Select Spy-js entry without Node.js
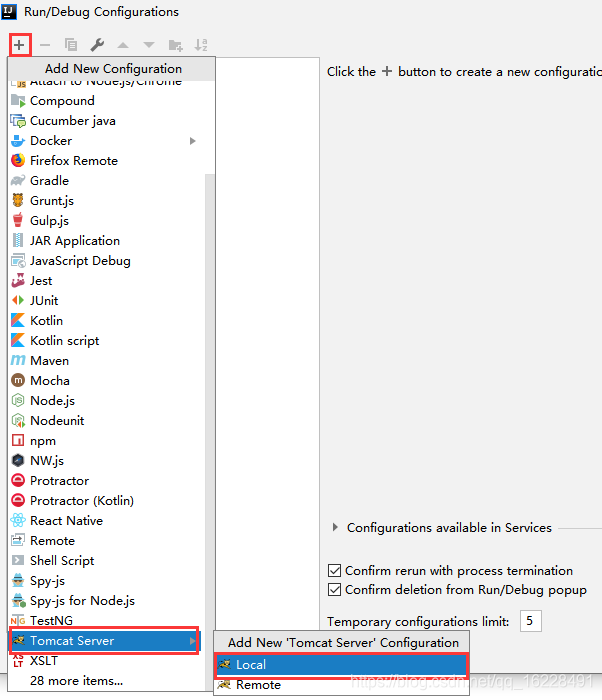Viewport: 602px width, 700px height. [107, 581]
